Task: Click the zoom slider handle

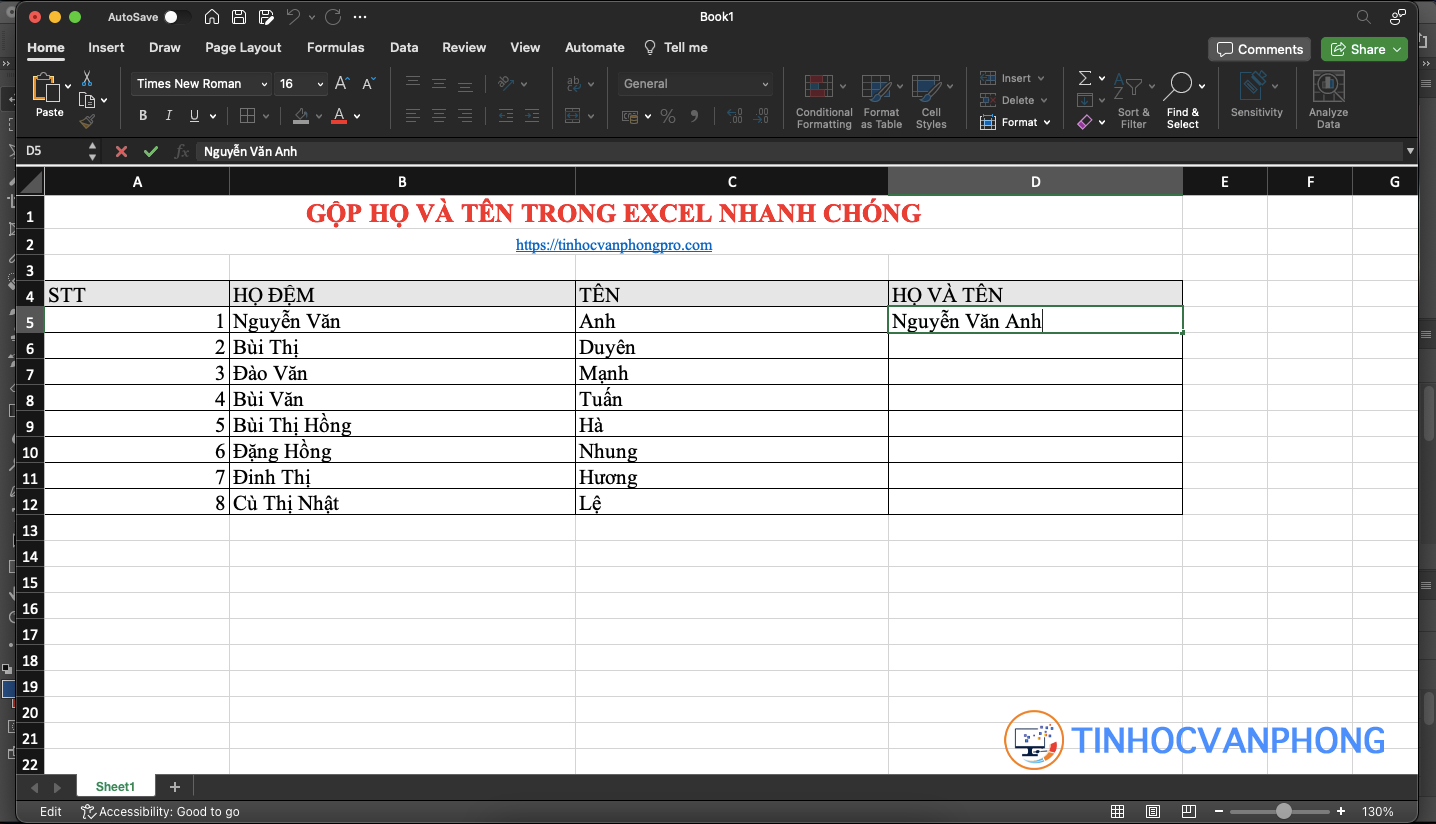Action: 1283,811
